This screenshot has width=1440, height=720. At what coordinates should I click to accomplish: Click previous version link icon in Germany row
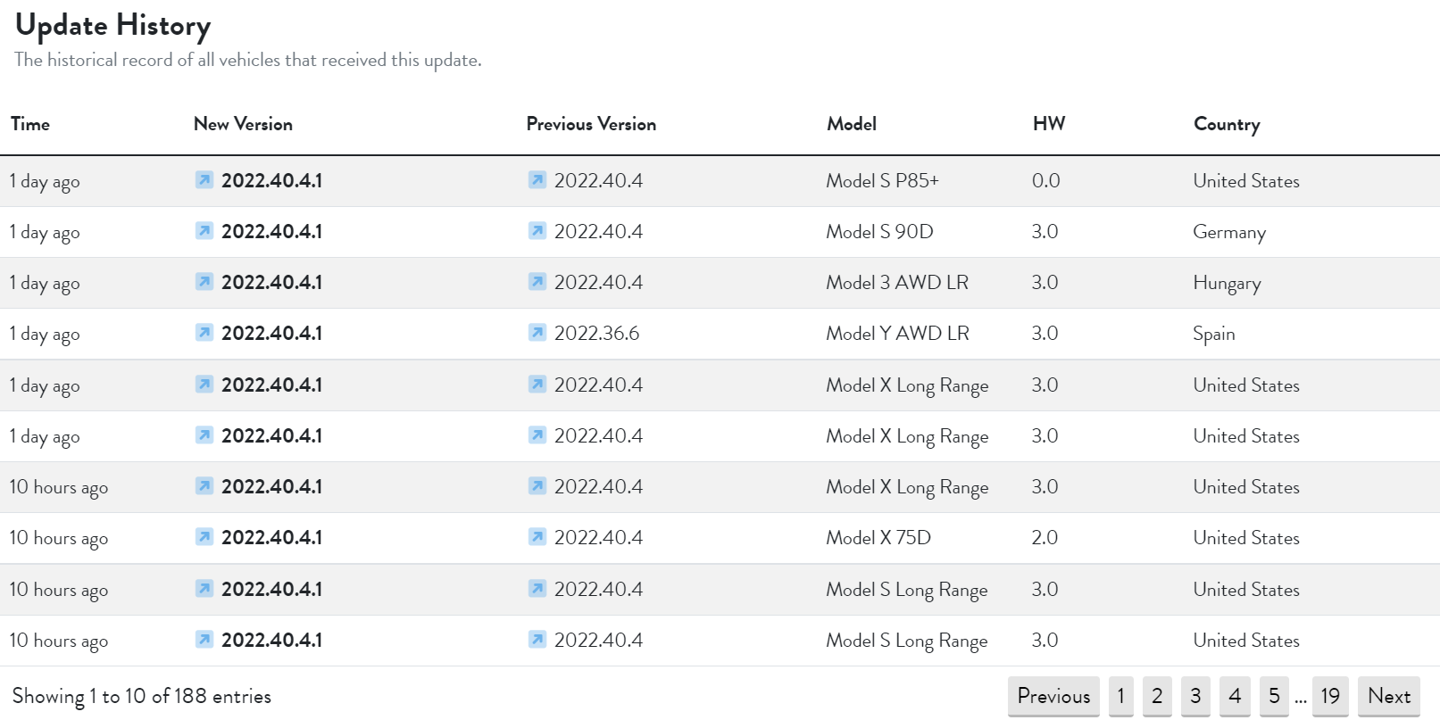point(537,231)
